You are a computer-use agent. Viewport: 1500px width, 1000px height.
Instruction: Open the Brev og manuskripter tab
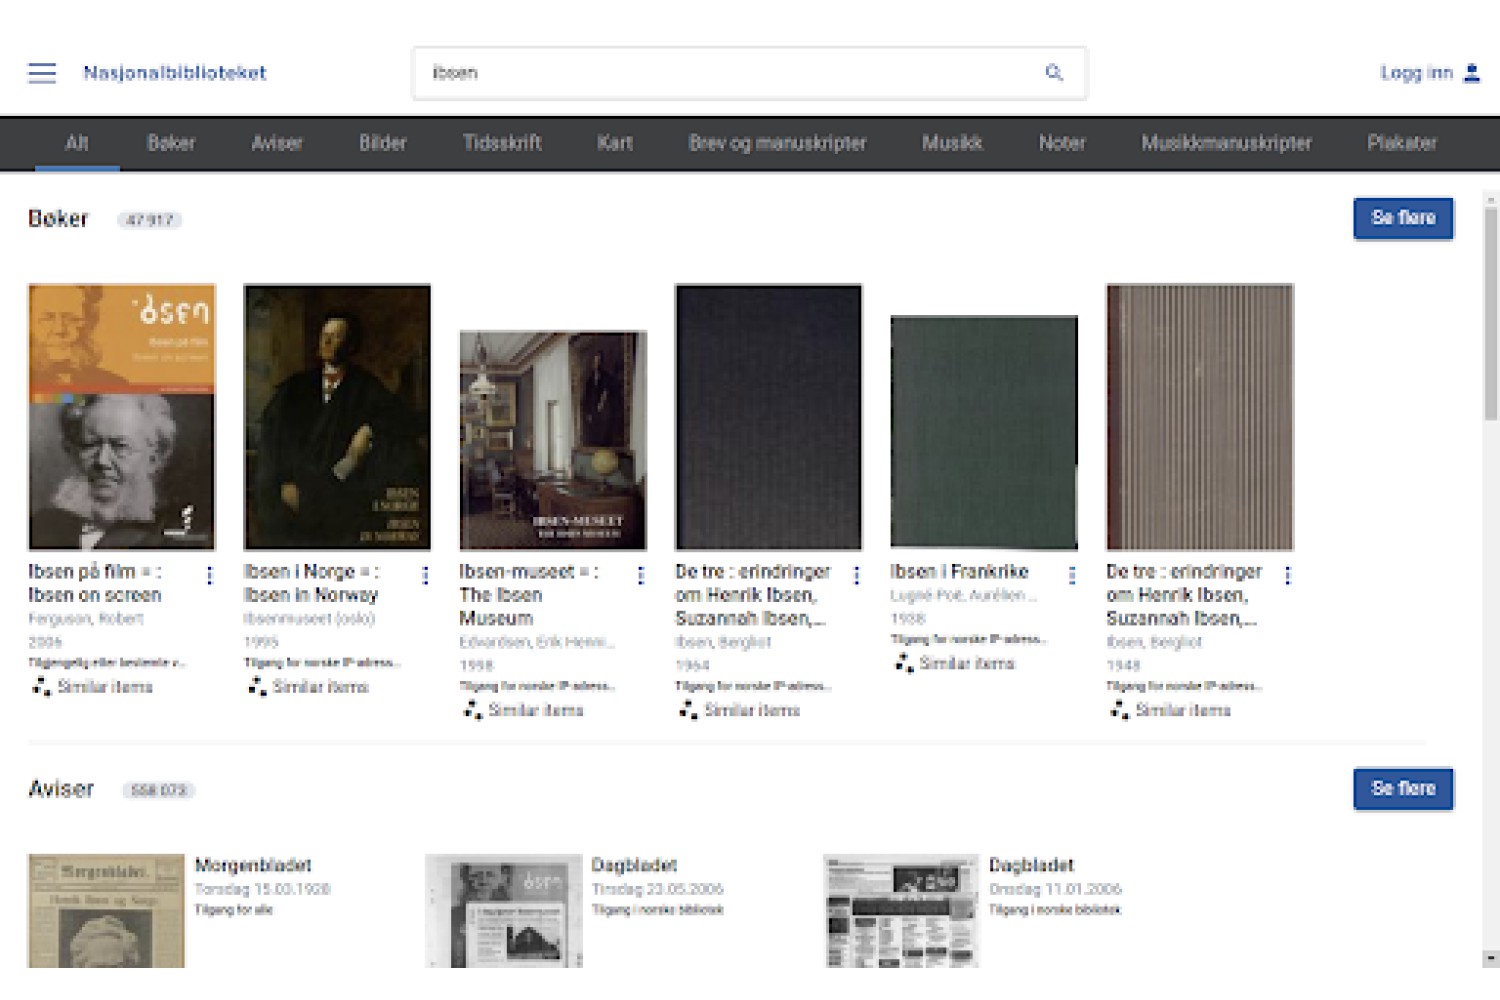click(777, 143)
